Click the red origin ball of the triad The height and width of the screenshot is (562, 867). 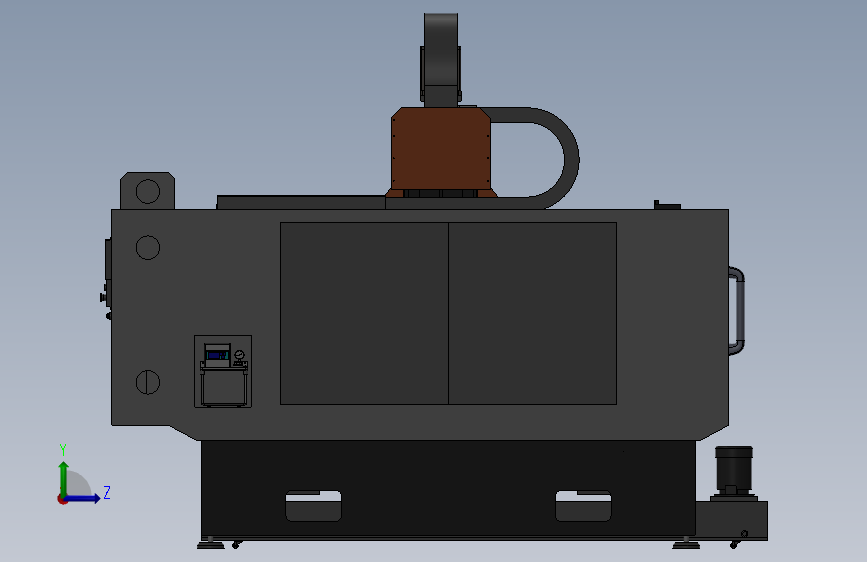62,499
